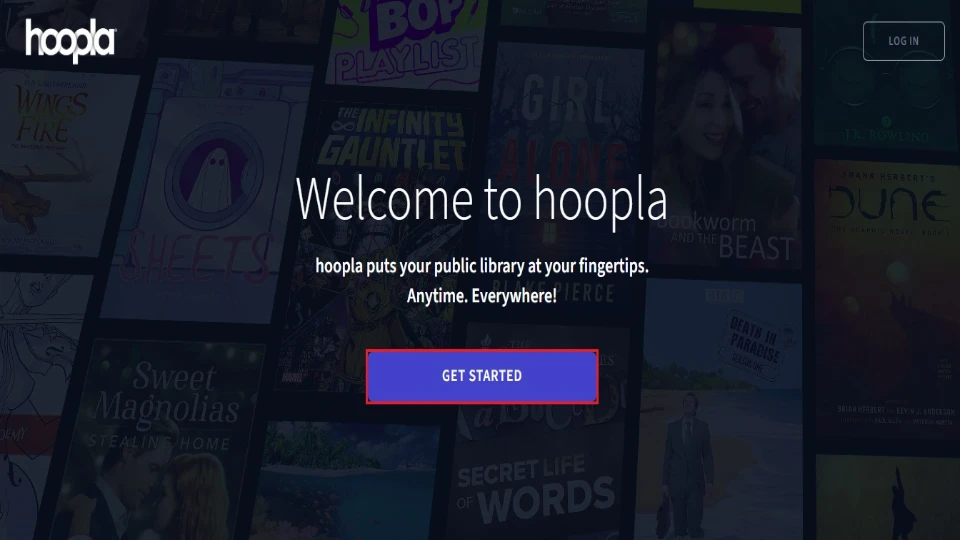Click the hoopla logo
This screenshot has height=540, width=960.
[x=70, y=40]
